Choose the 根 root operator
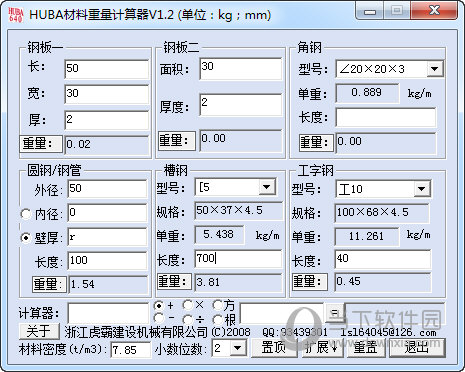 [x=218, y=320]
